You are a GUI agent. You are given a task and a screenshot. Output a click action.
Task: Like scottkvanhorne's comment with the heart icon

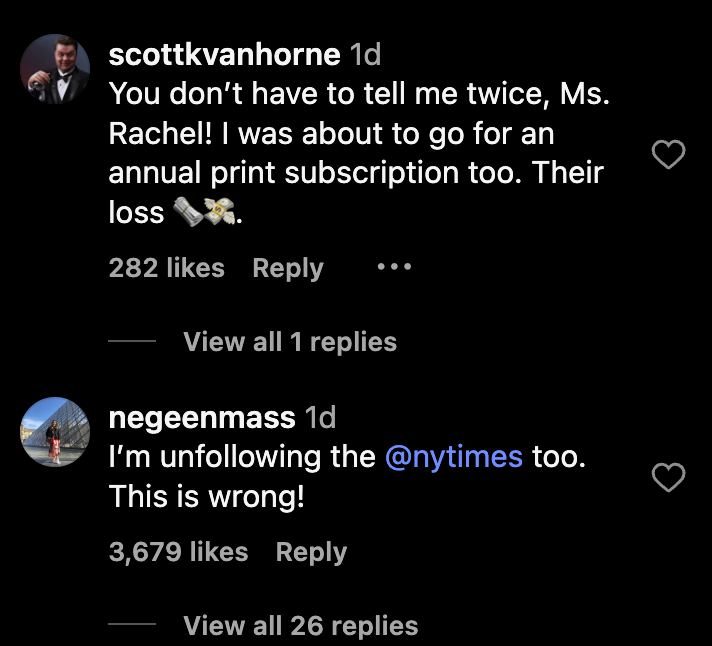coord(668,154)
